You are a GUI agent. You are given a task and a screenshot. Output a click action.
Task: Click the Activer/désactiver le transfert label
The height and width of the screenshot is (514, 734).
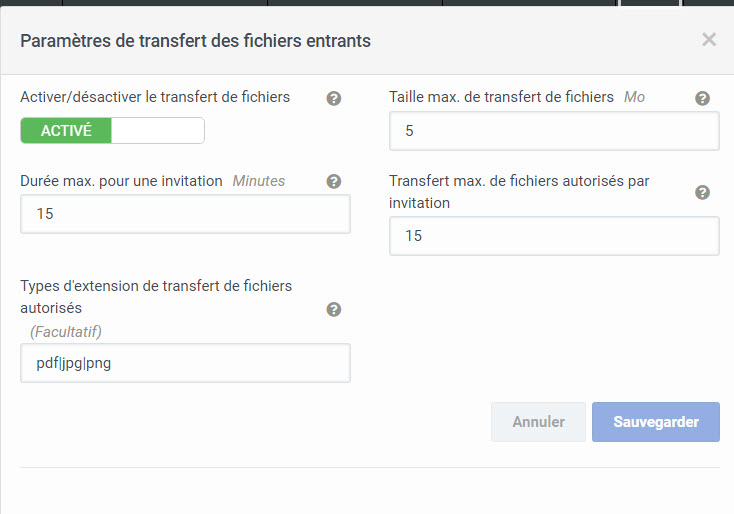155,97
